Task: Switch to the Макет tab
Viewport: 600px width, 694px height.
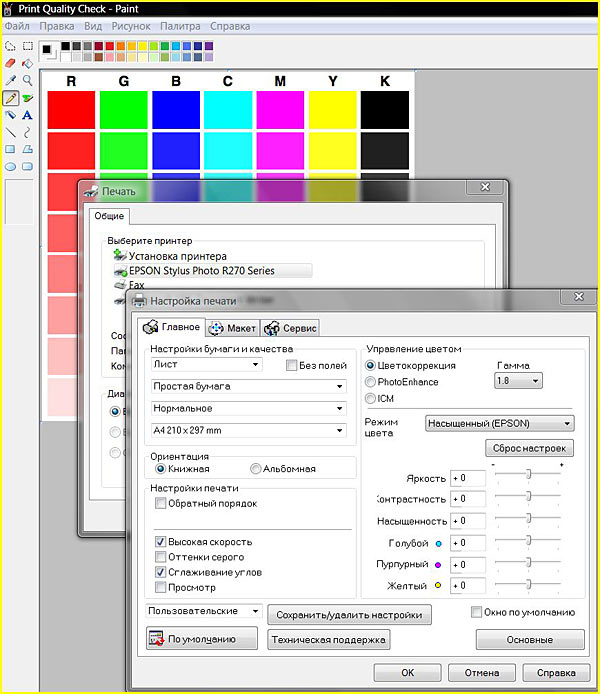Action: 233,328
